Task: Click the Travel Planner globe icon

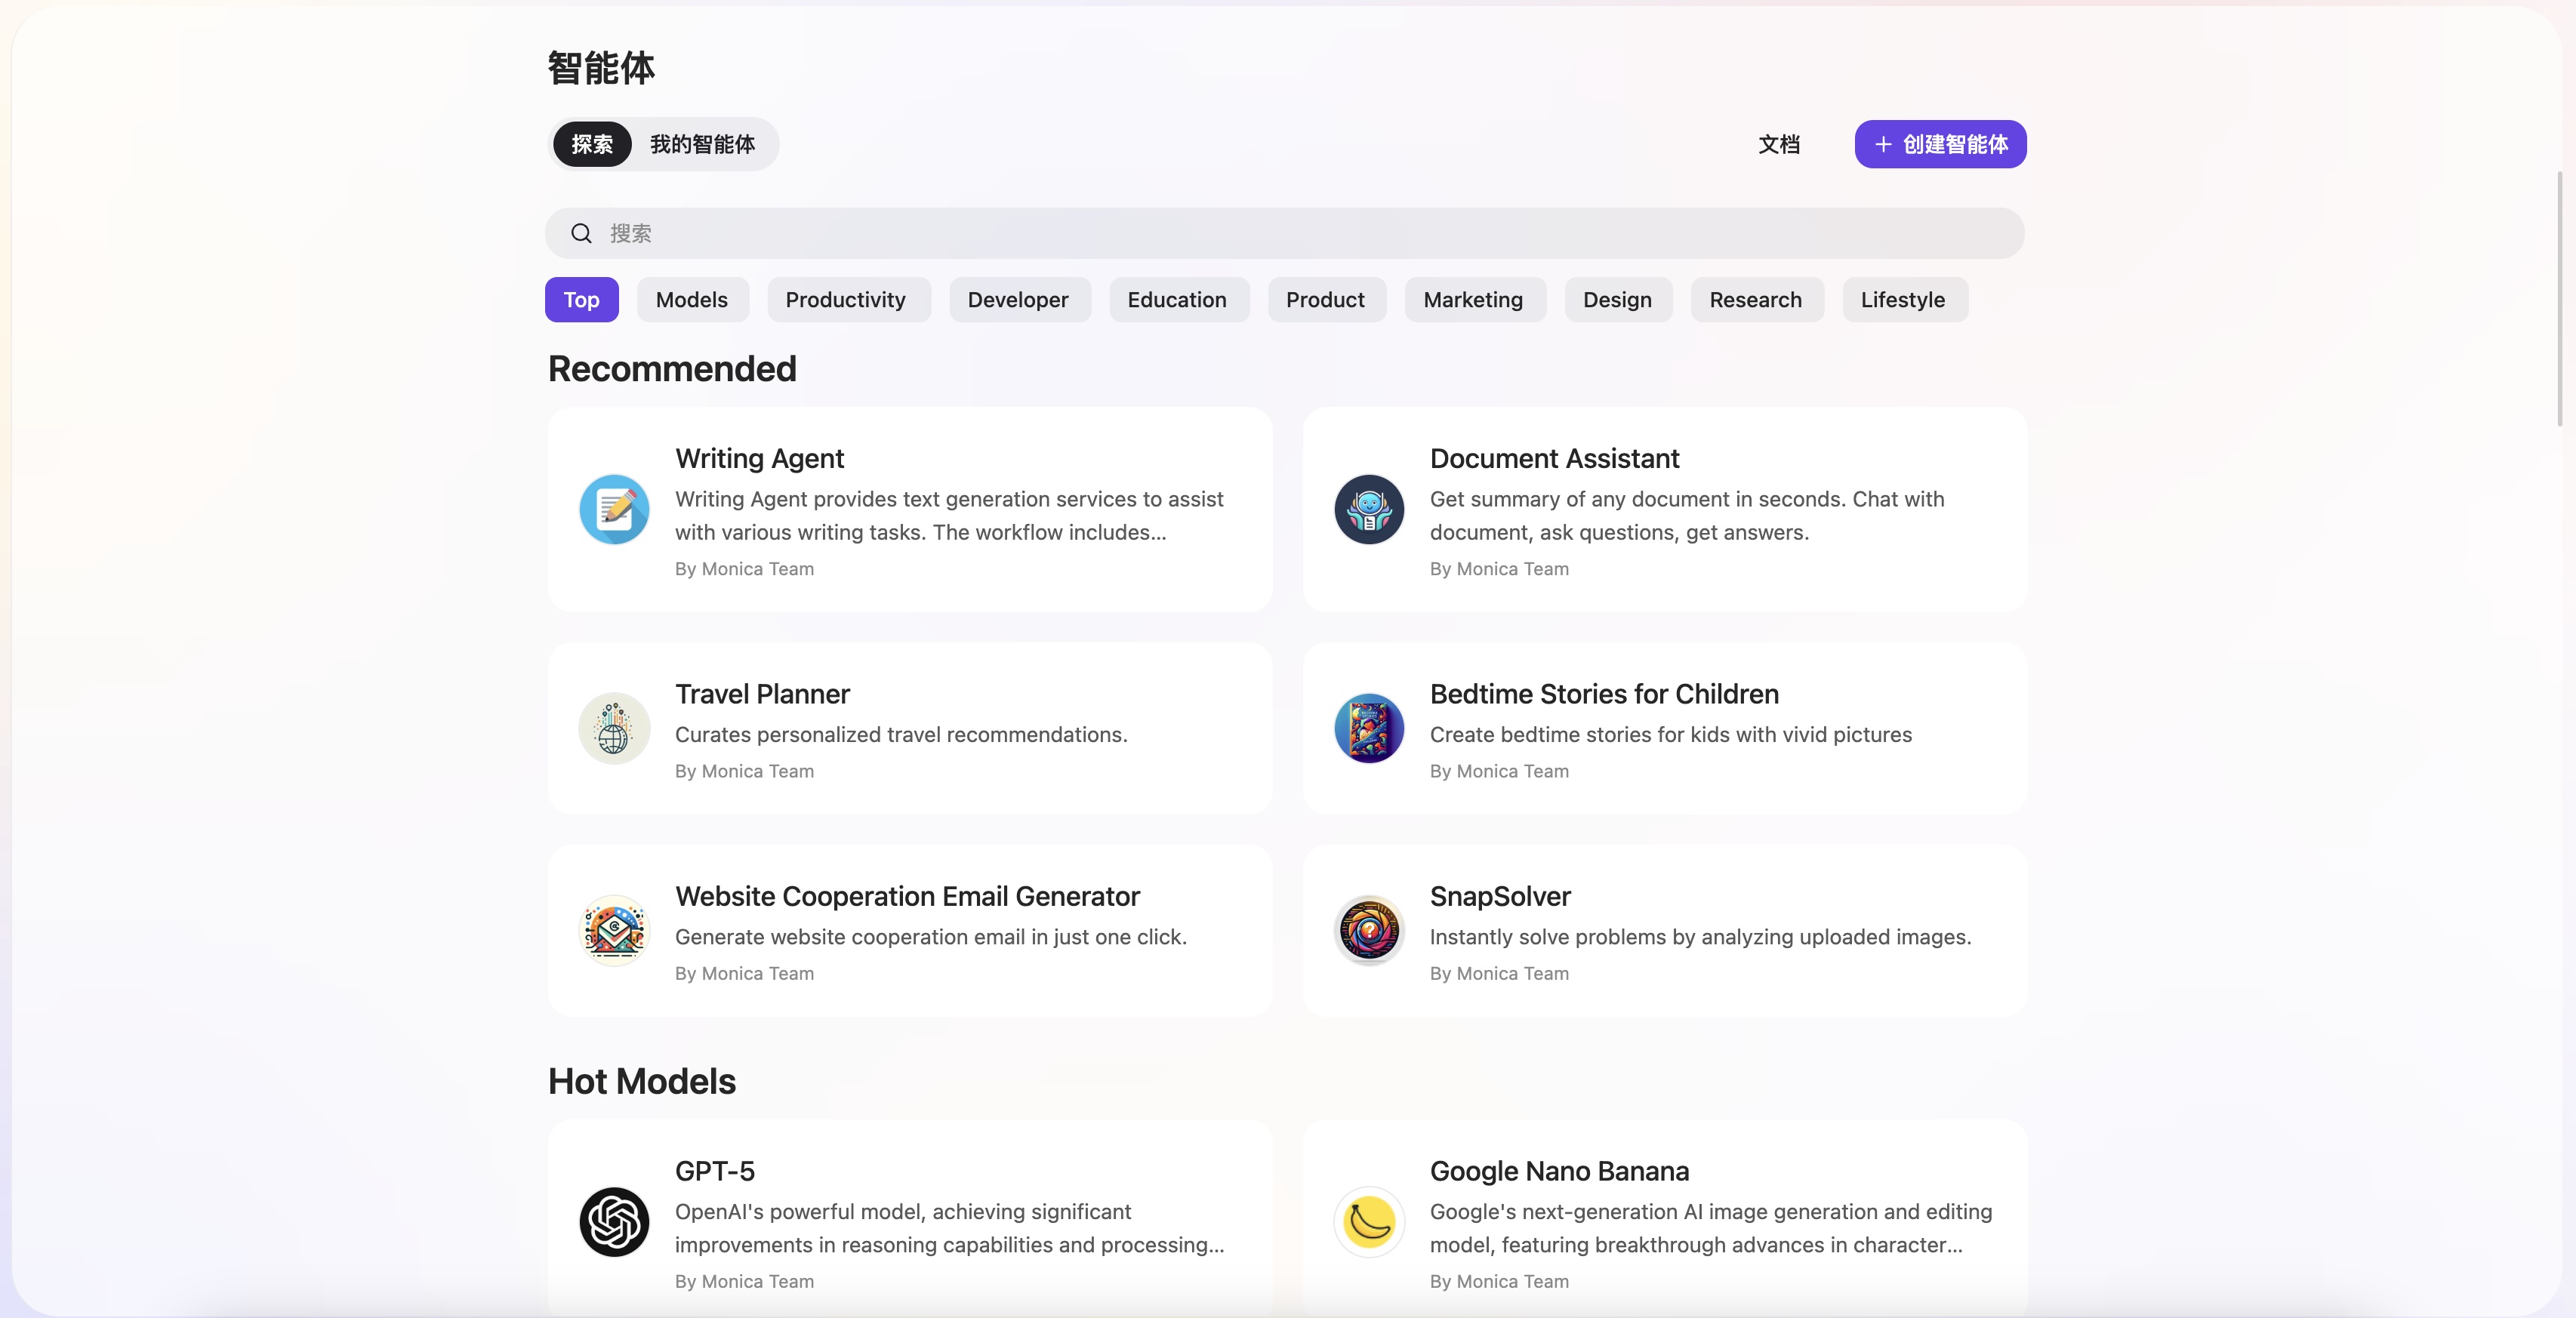Action: 614,728
